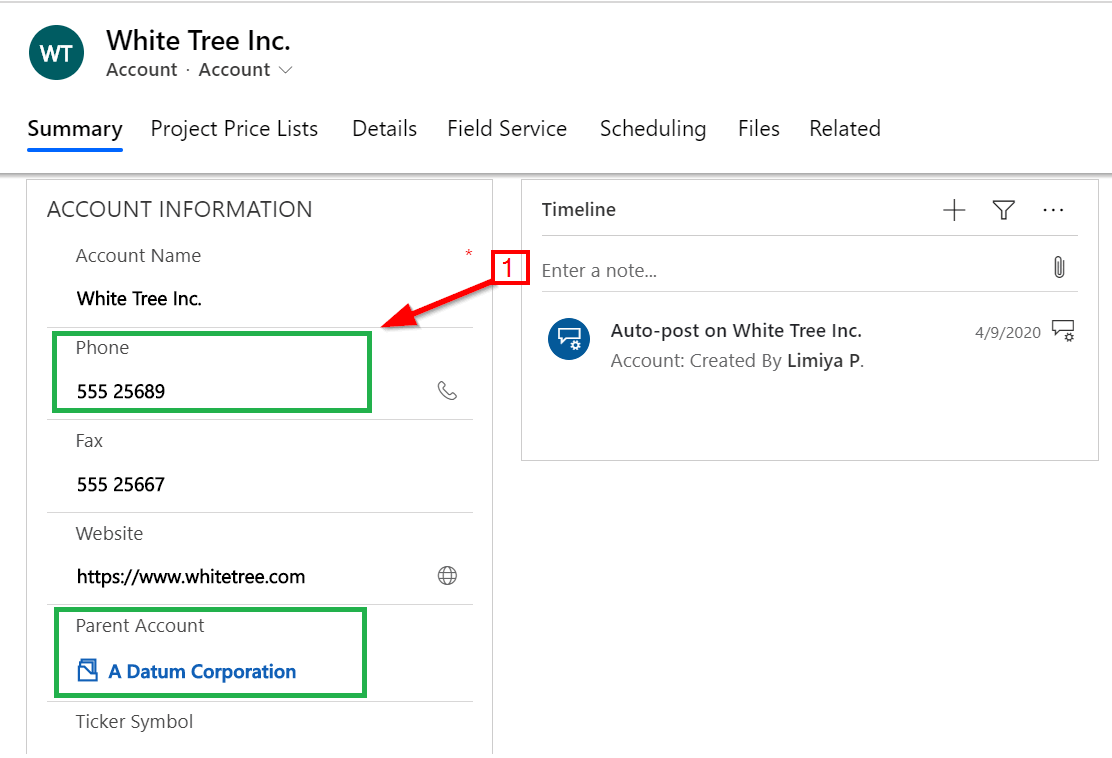Viewport: 1112px width, 758px height.
Task: Go to the Field Service tab
Action: point(506,129)
